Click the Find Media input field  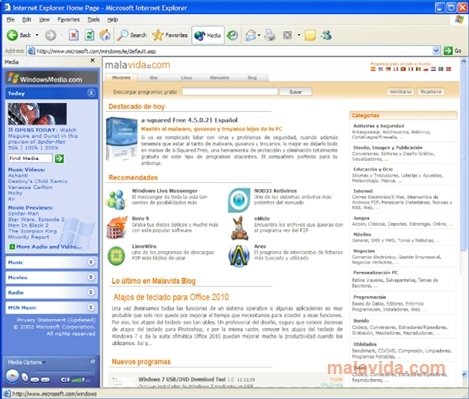click(30, 158)
